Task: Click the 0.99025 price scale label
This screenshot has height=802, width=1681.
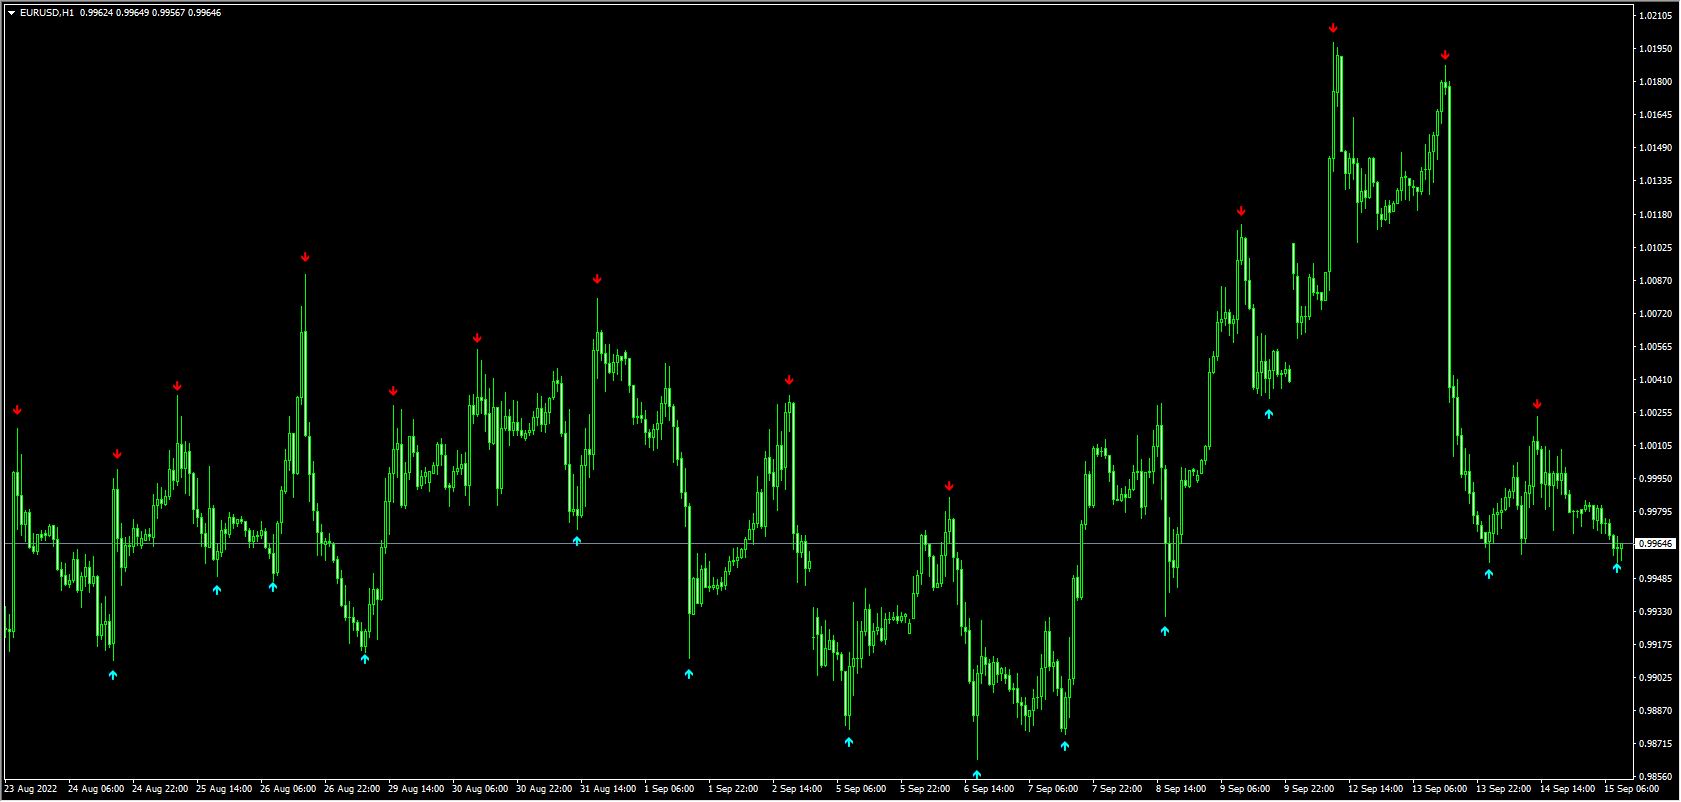Action: (1656, 678)
